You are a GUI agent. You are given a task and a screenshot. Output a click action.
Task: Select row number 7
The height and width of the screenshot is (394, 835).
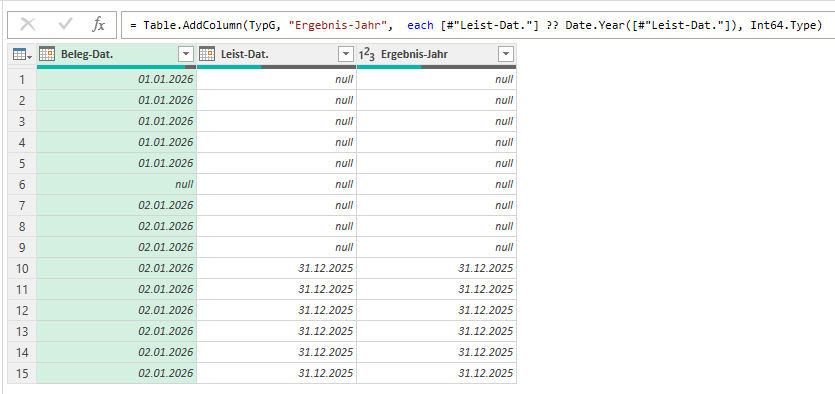pos(22,205)
